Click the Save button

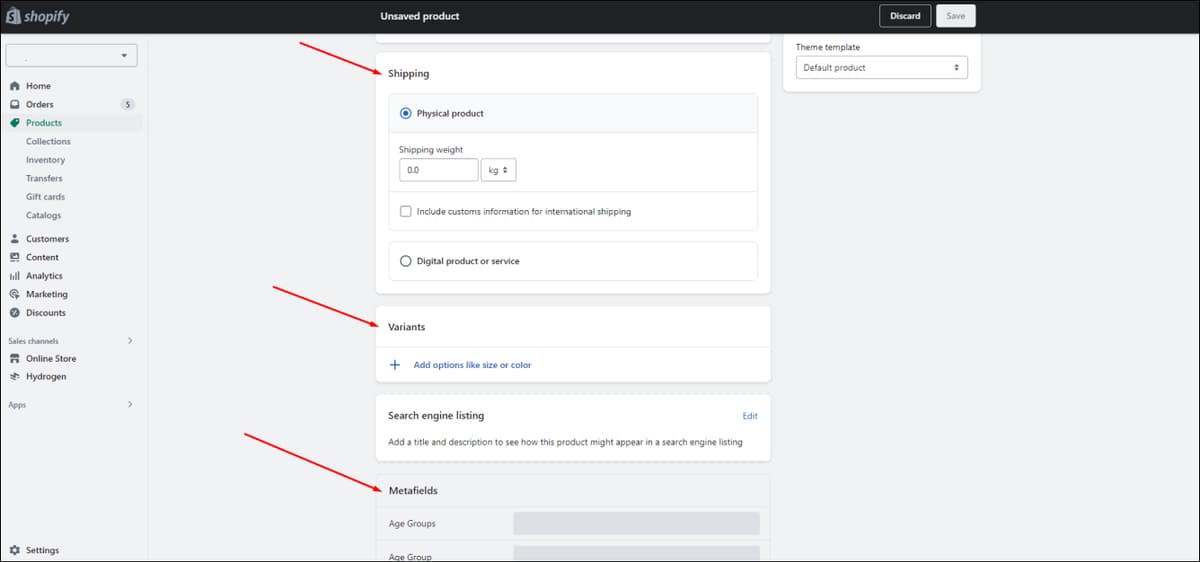click(956, 16)
